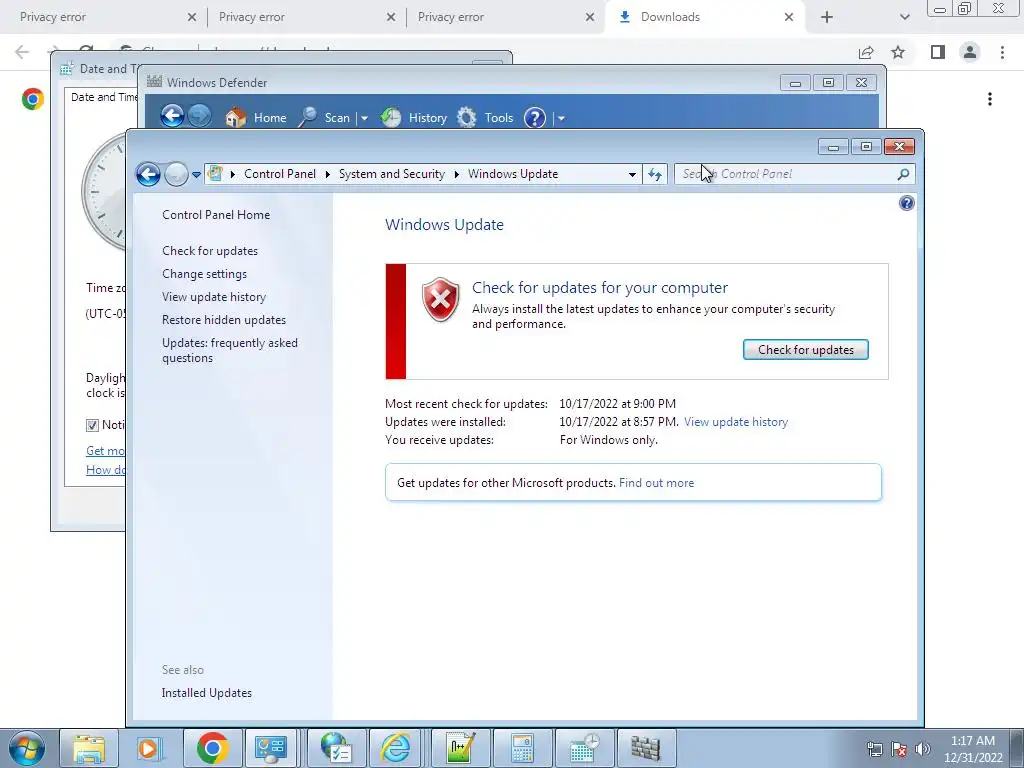
Task: Open the Defender help options dropdown arrow
Action: tap(561, 118)
